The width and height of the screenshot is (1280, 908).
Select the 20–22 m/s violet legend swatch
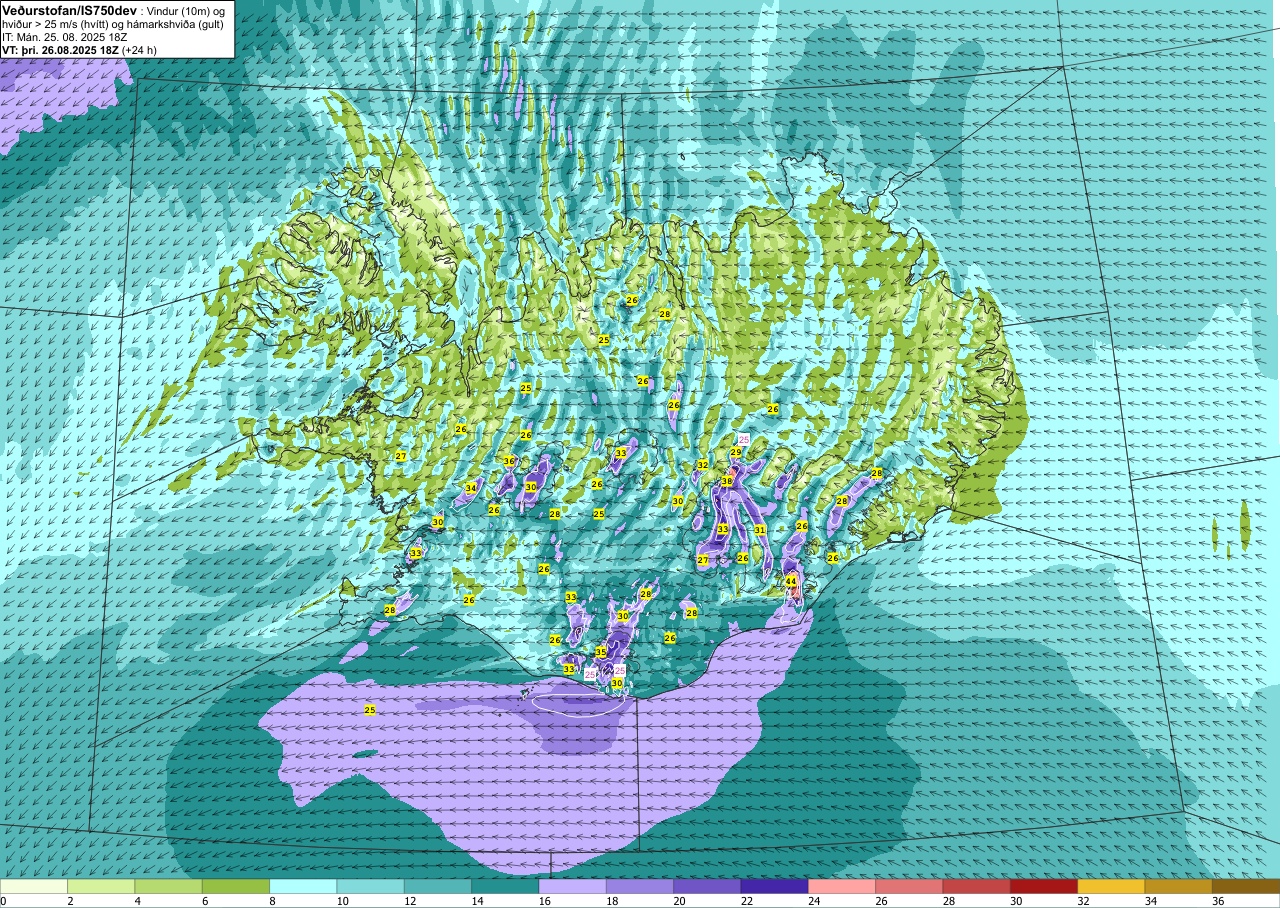coord(707,886)
